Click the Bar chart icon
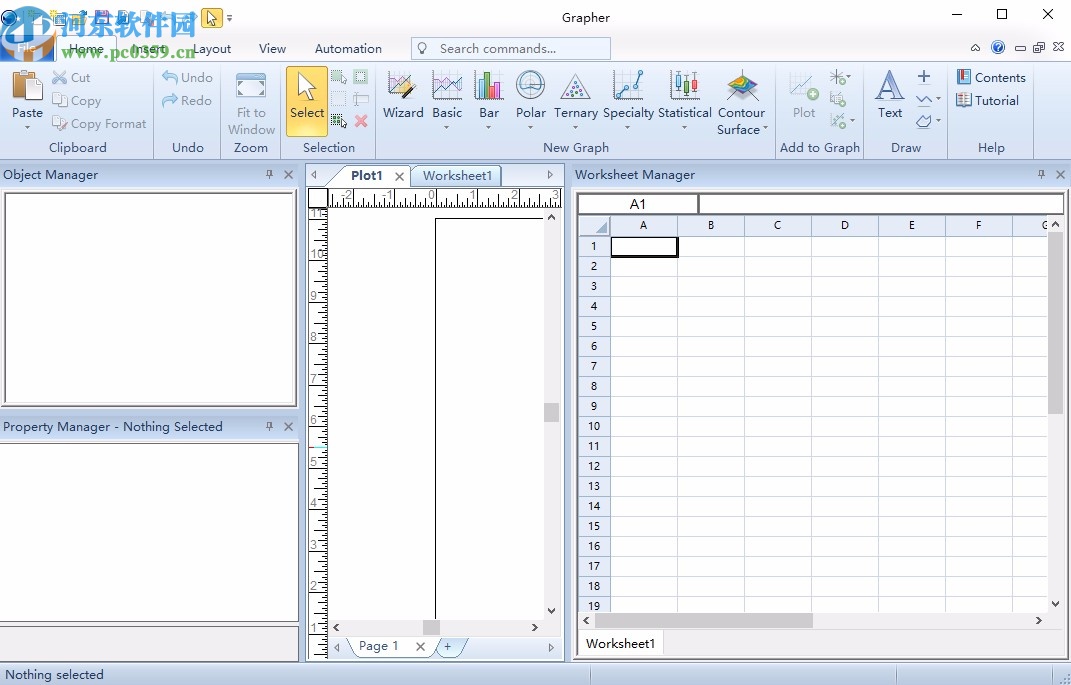The image size is (1071, 685). point(488,90)
